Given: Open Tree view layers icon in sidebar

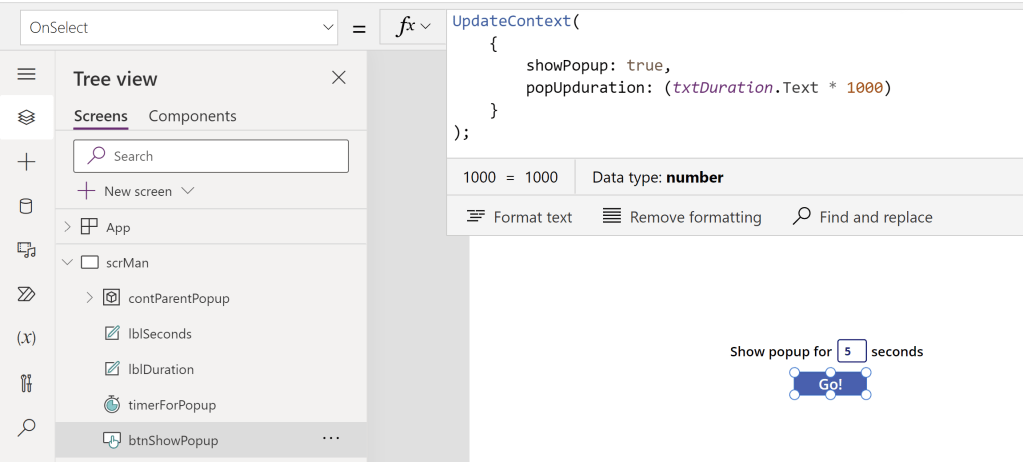Looking at the screenshot, I should [27, 117].
